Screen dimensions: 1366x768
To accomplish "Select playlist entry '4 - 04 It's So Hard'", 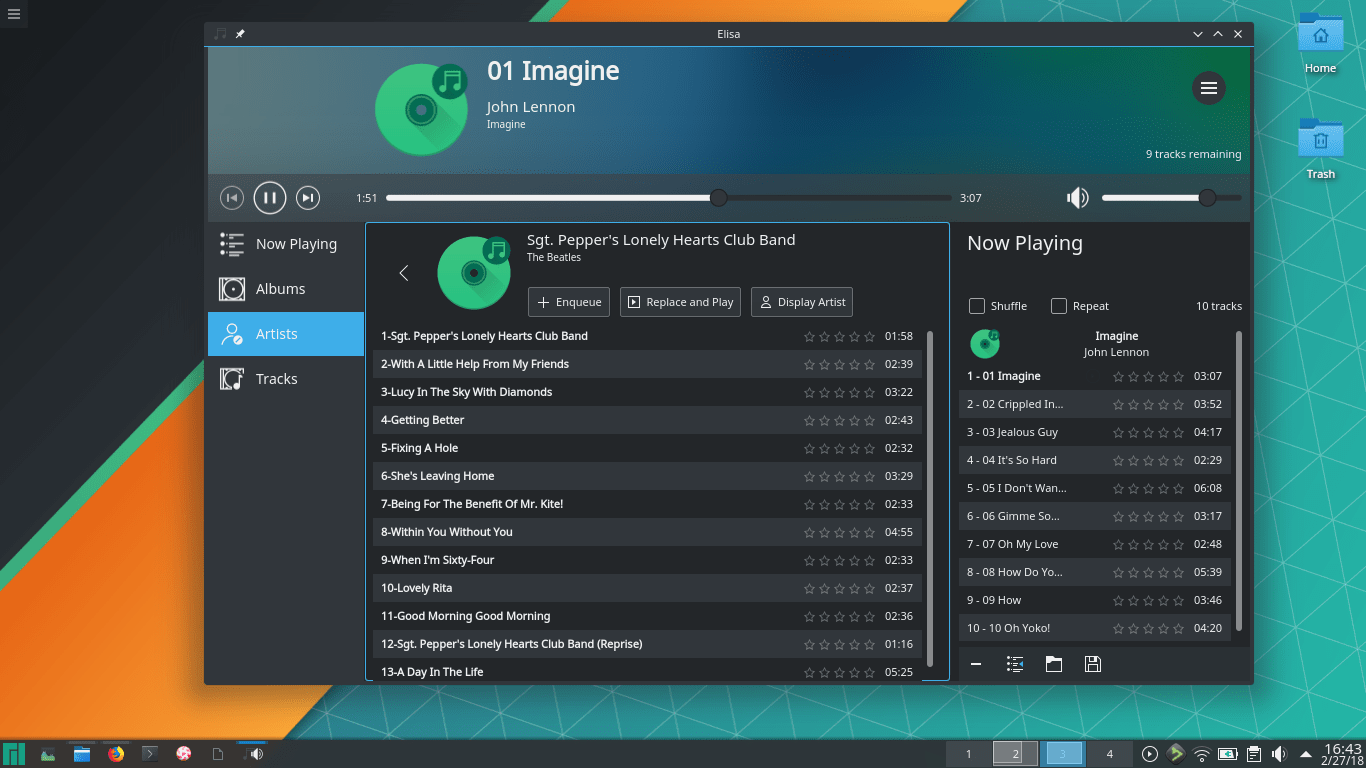I will [x=1095, y=460].
